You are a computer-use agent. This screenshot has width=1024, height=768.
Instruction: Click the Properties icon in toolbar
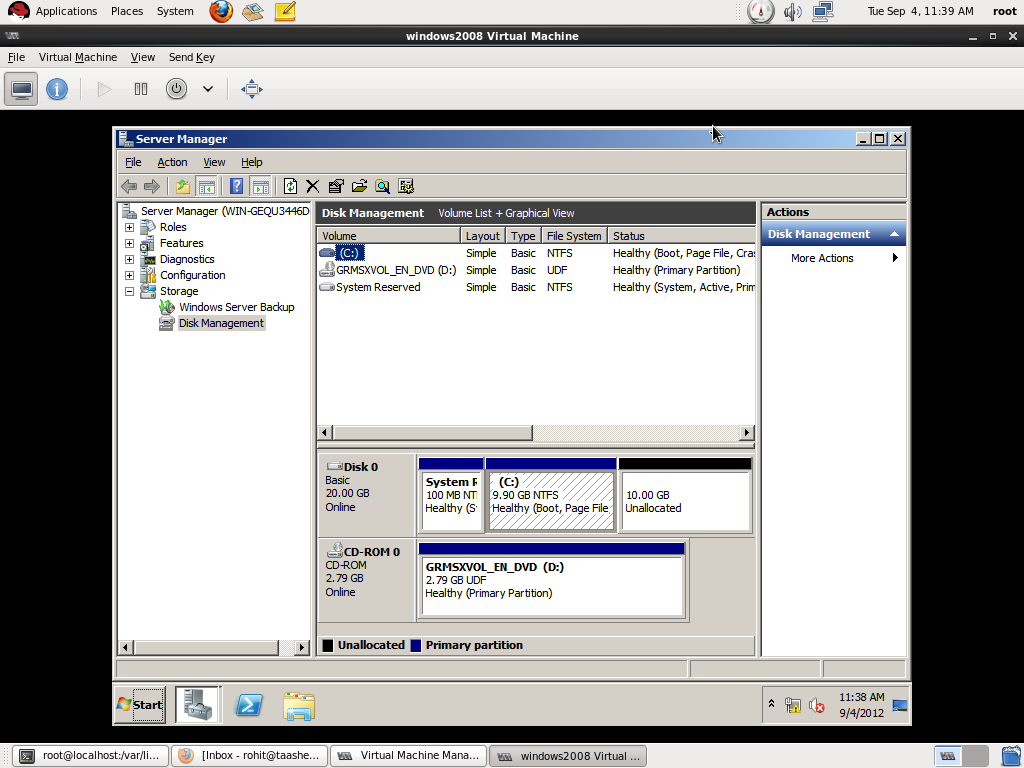tap(336, 187)
